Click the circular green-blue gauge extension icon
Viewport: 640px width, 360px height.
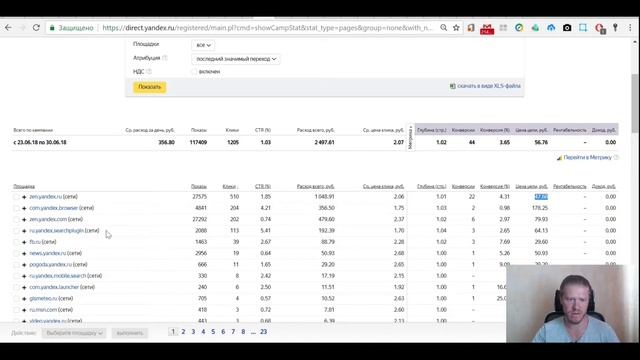[x=519, y=28]
